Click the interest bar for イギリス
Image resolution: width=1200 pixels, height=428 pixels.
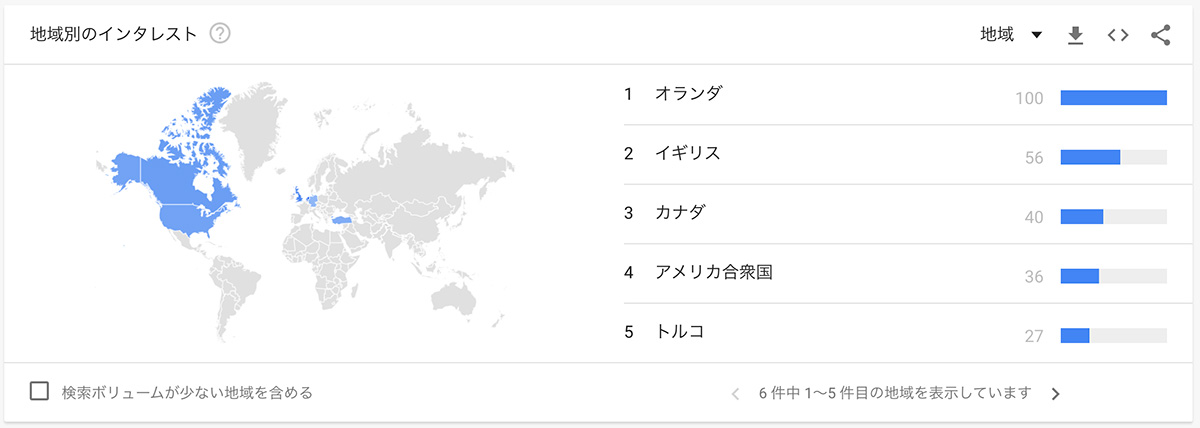(1113, 157)
